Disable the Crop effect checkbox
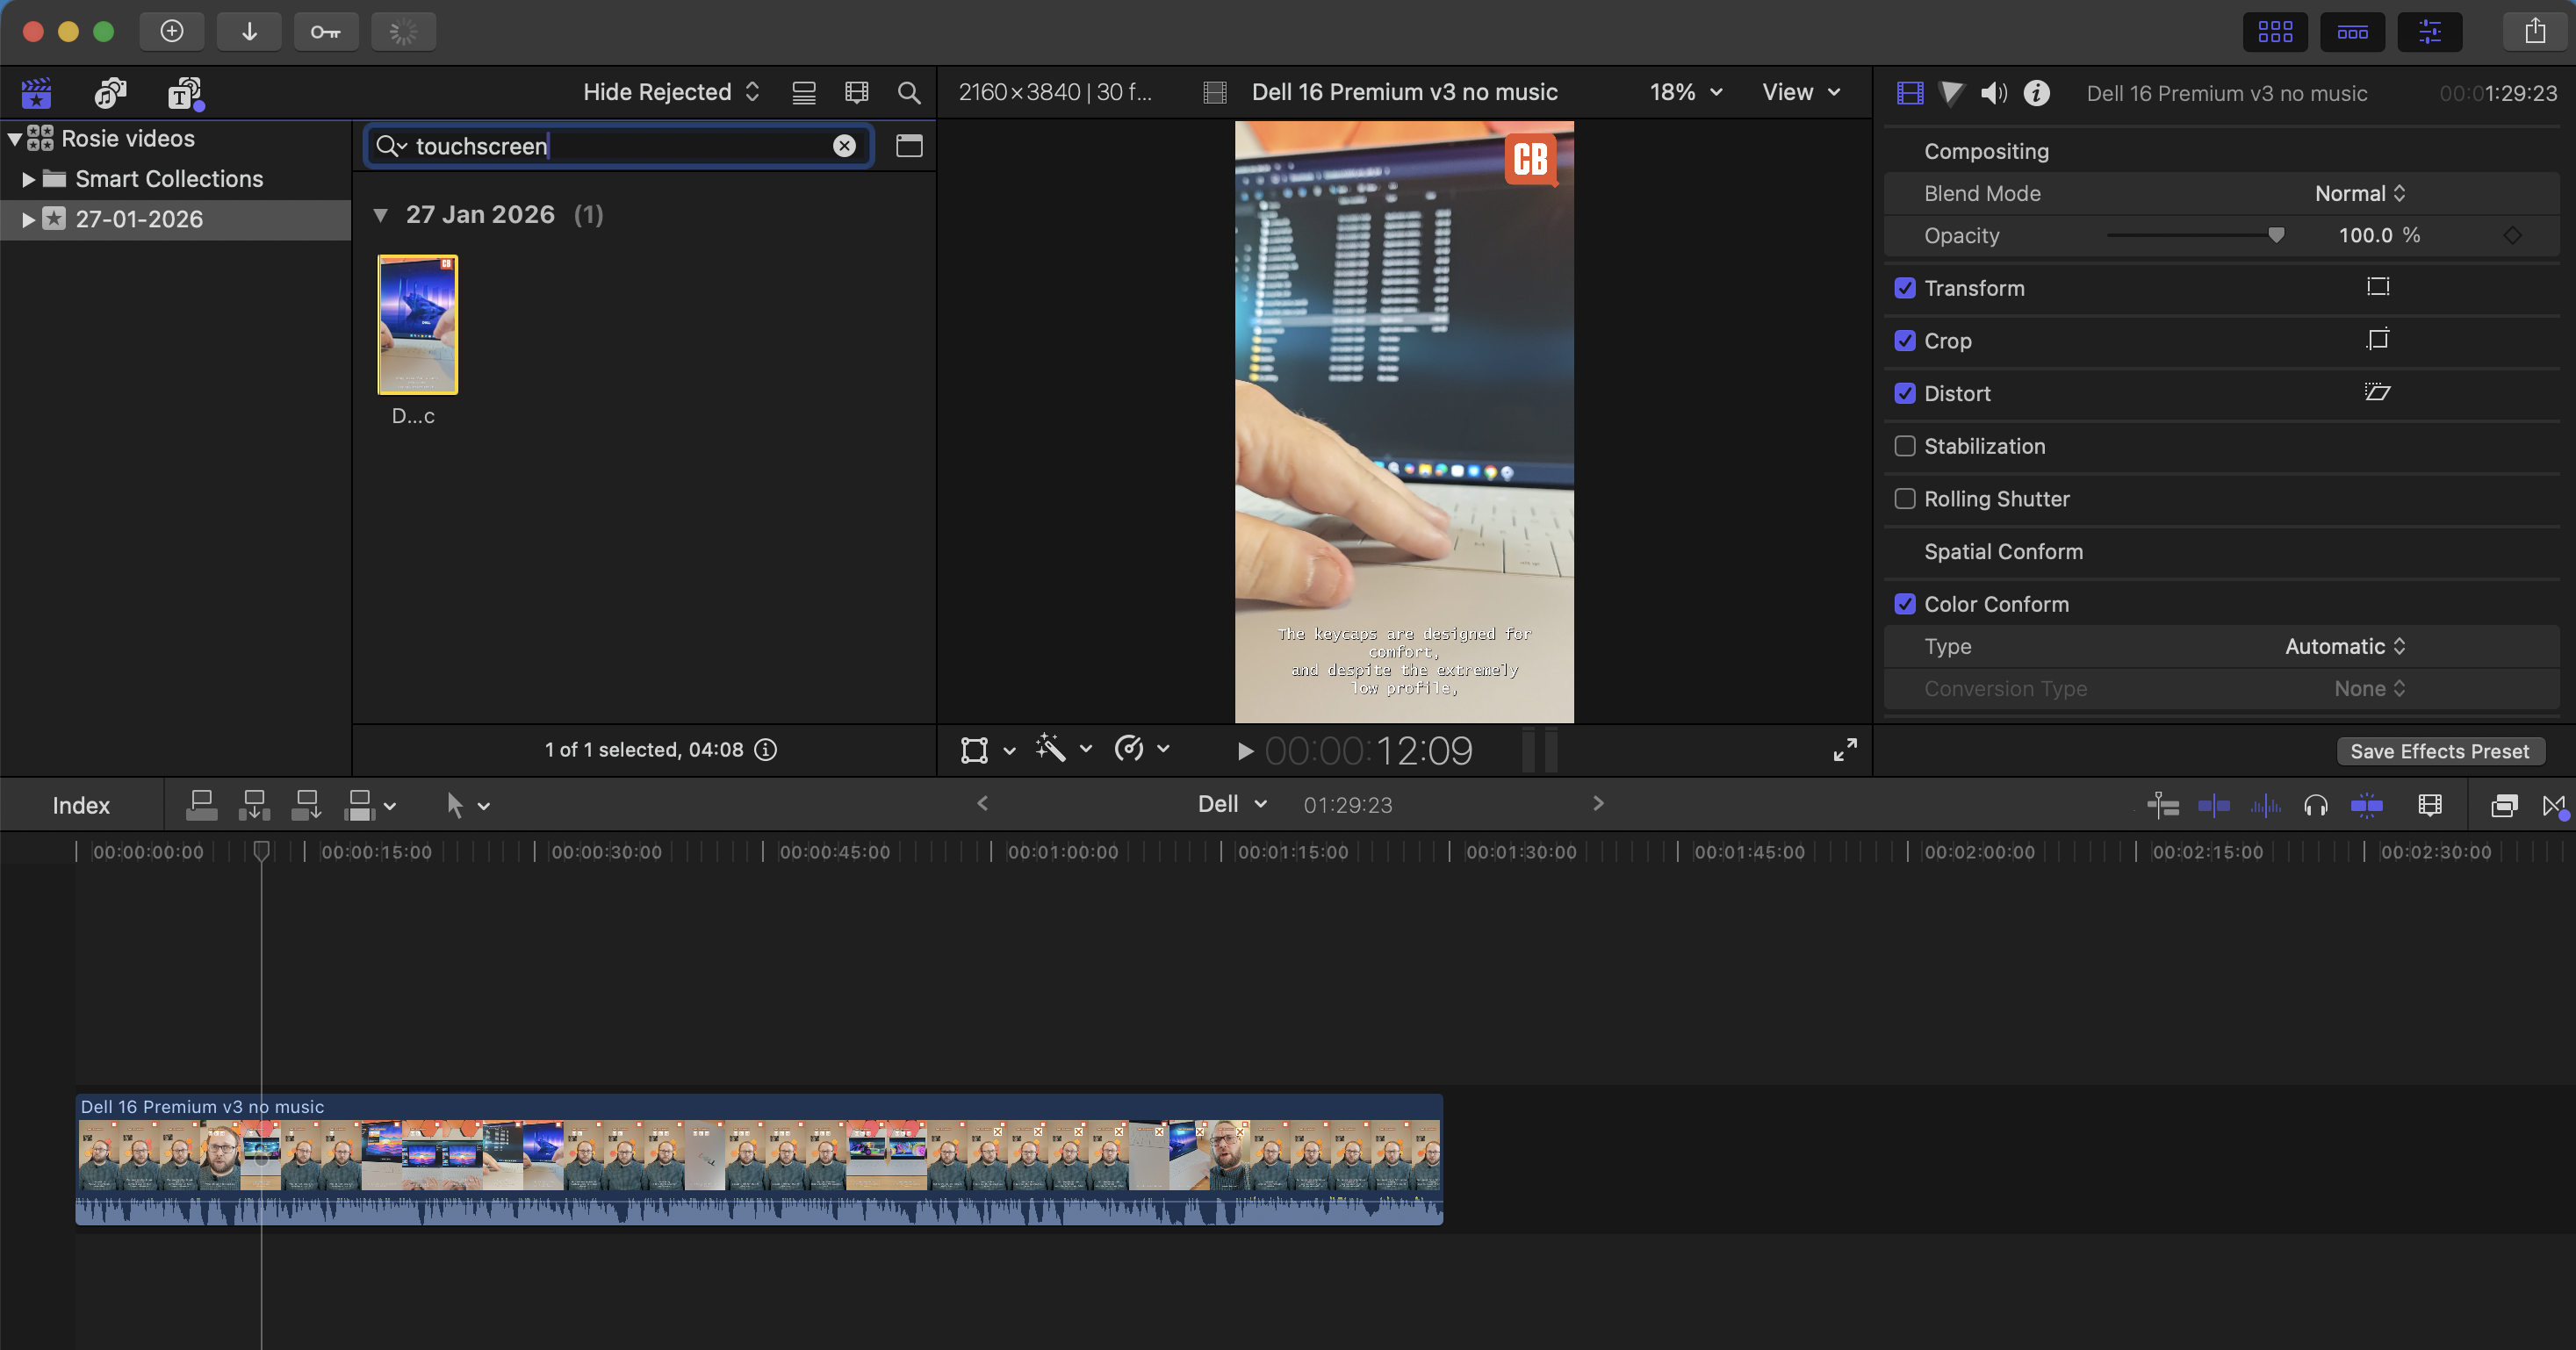This screenshot has width=2576, height=1350. pyautogui.click(x=1906, y=340)
